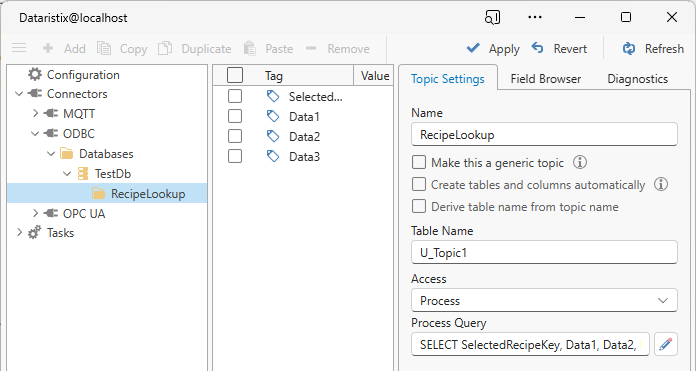696x371 pixels.
Task: Click the Process Query SELECT text field
Action: coord(530,344)
